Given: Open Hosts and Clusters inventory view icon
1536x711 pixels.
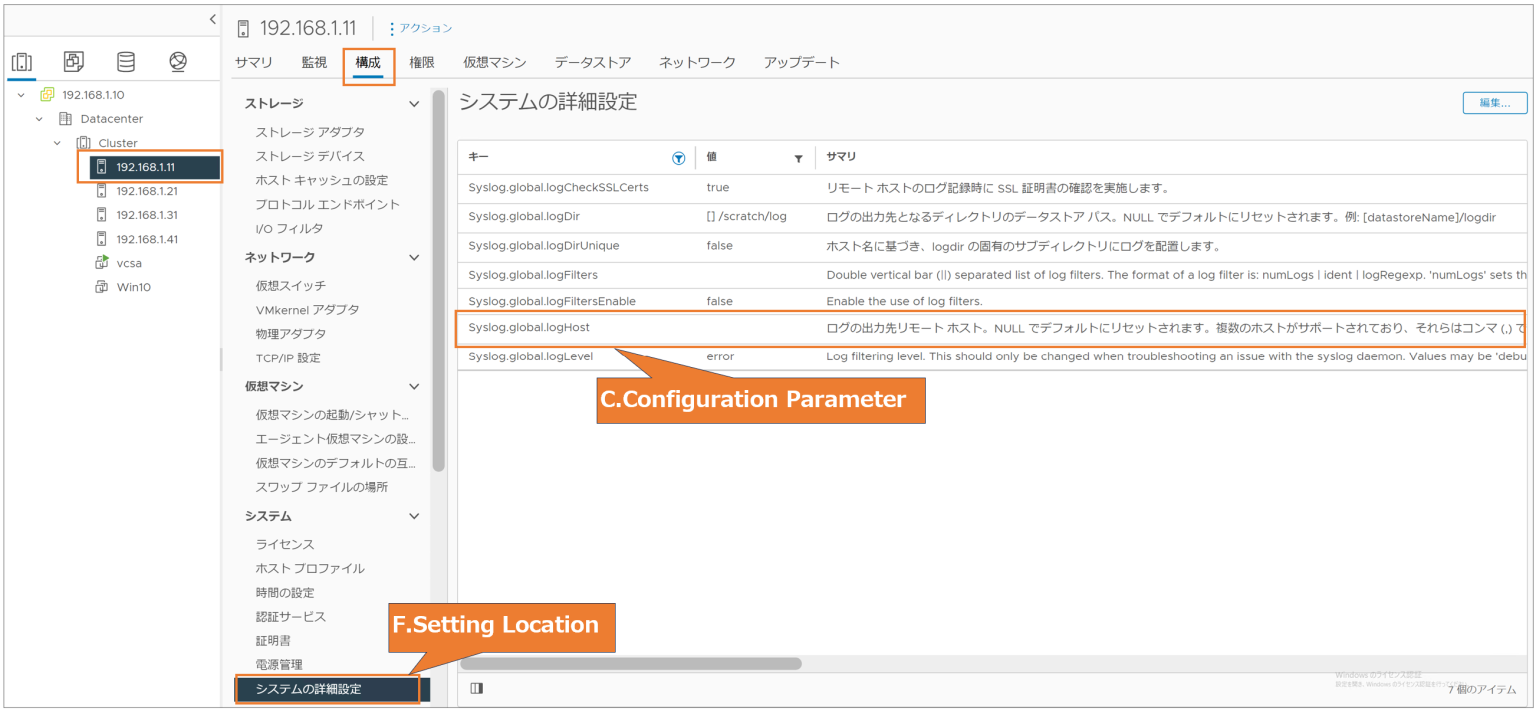Looking at the screenshot, I should [x=22, y=62].
